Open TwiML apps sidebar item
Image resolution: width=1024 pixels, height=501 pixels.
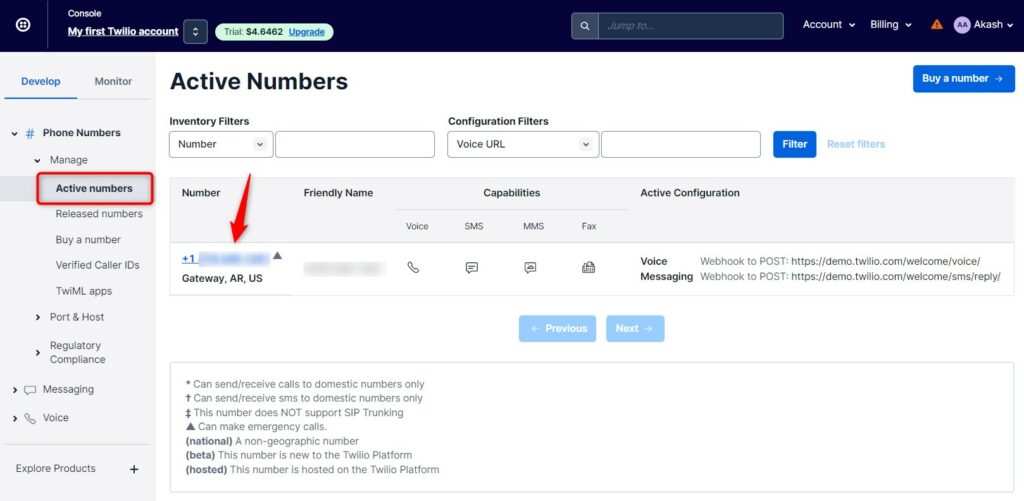(x=84, y=291)
